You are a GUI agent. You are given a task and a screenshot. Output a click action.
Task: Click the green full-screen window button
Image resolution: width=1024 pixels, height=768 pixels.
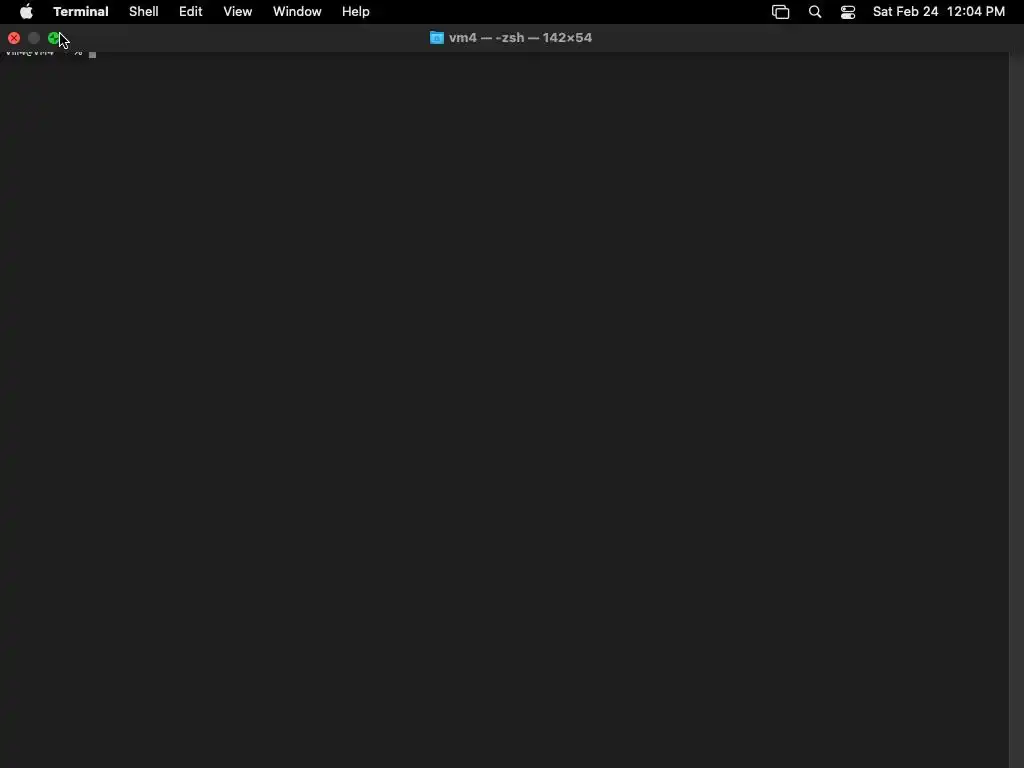pyautogui.click(x=54, y=38)
